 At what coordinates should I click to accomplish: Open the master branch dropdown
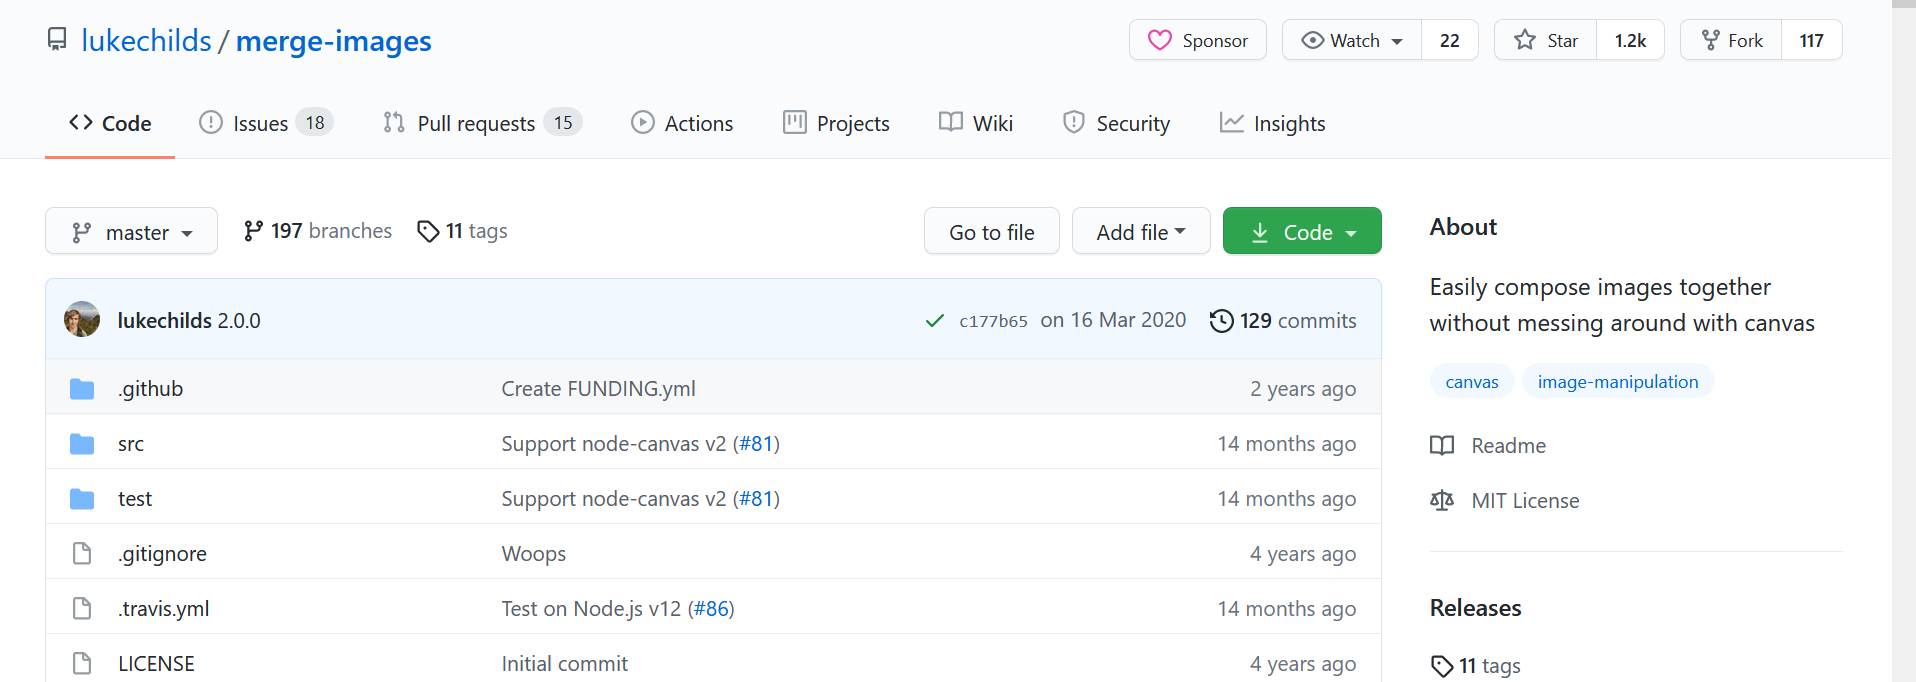point(131,231)
